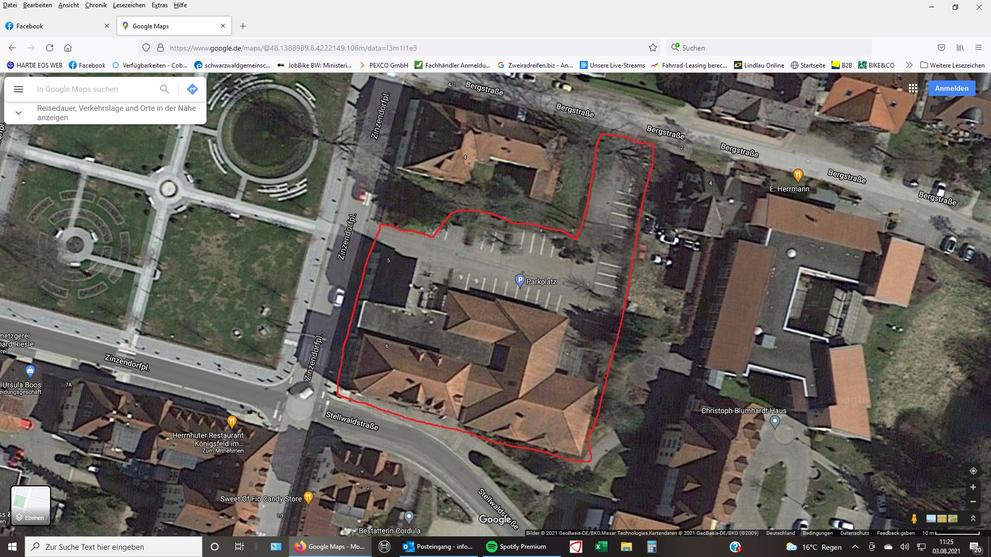Center map on my location
This screenshot has width=991, height=557.
(973, 471)
